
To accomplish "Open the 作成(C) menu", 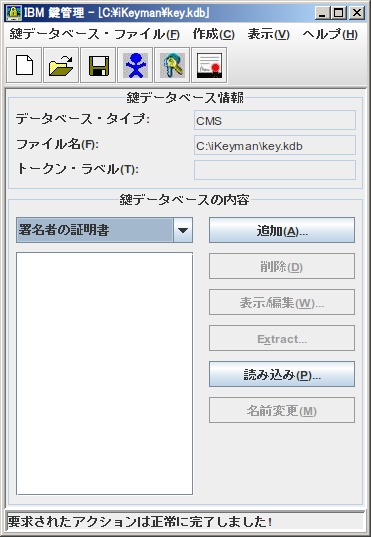I will click(213, 34).
